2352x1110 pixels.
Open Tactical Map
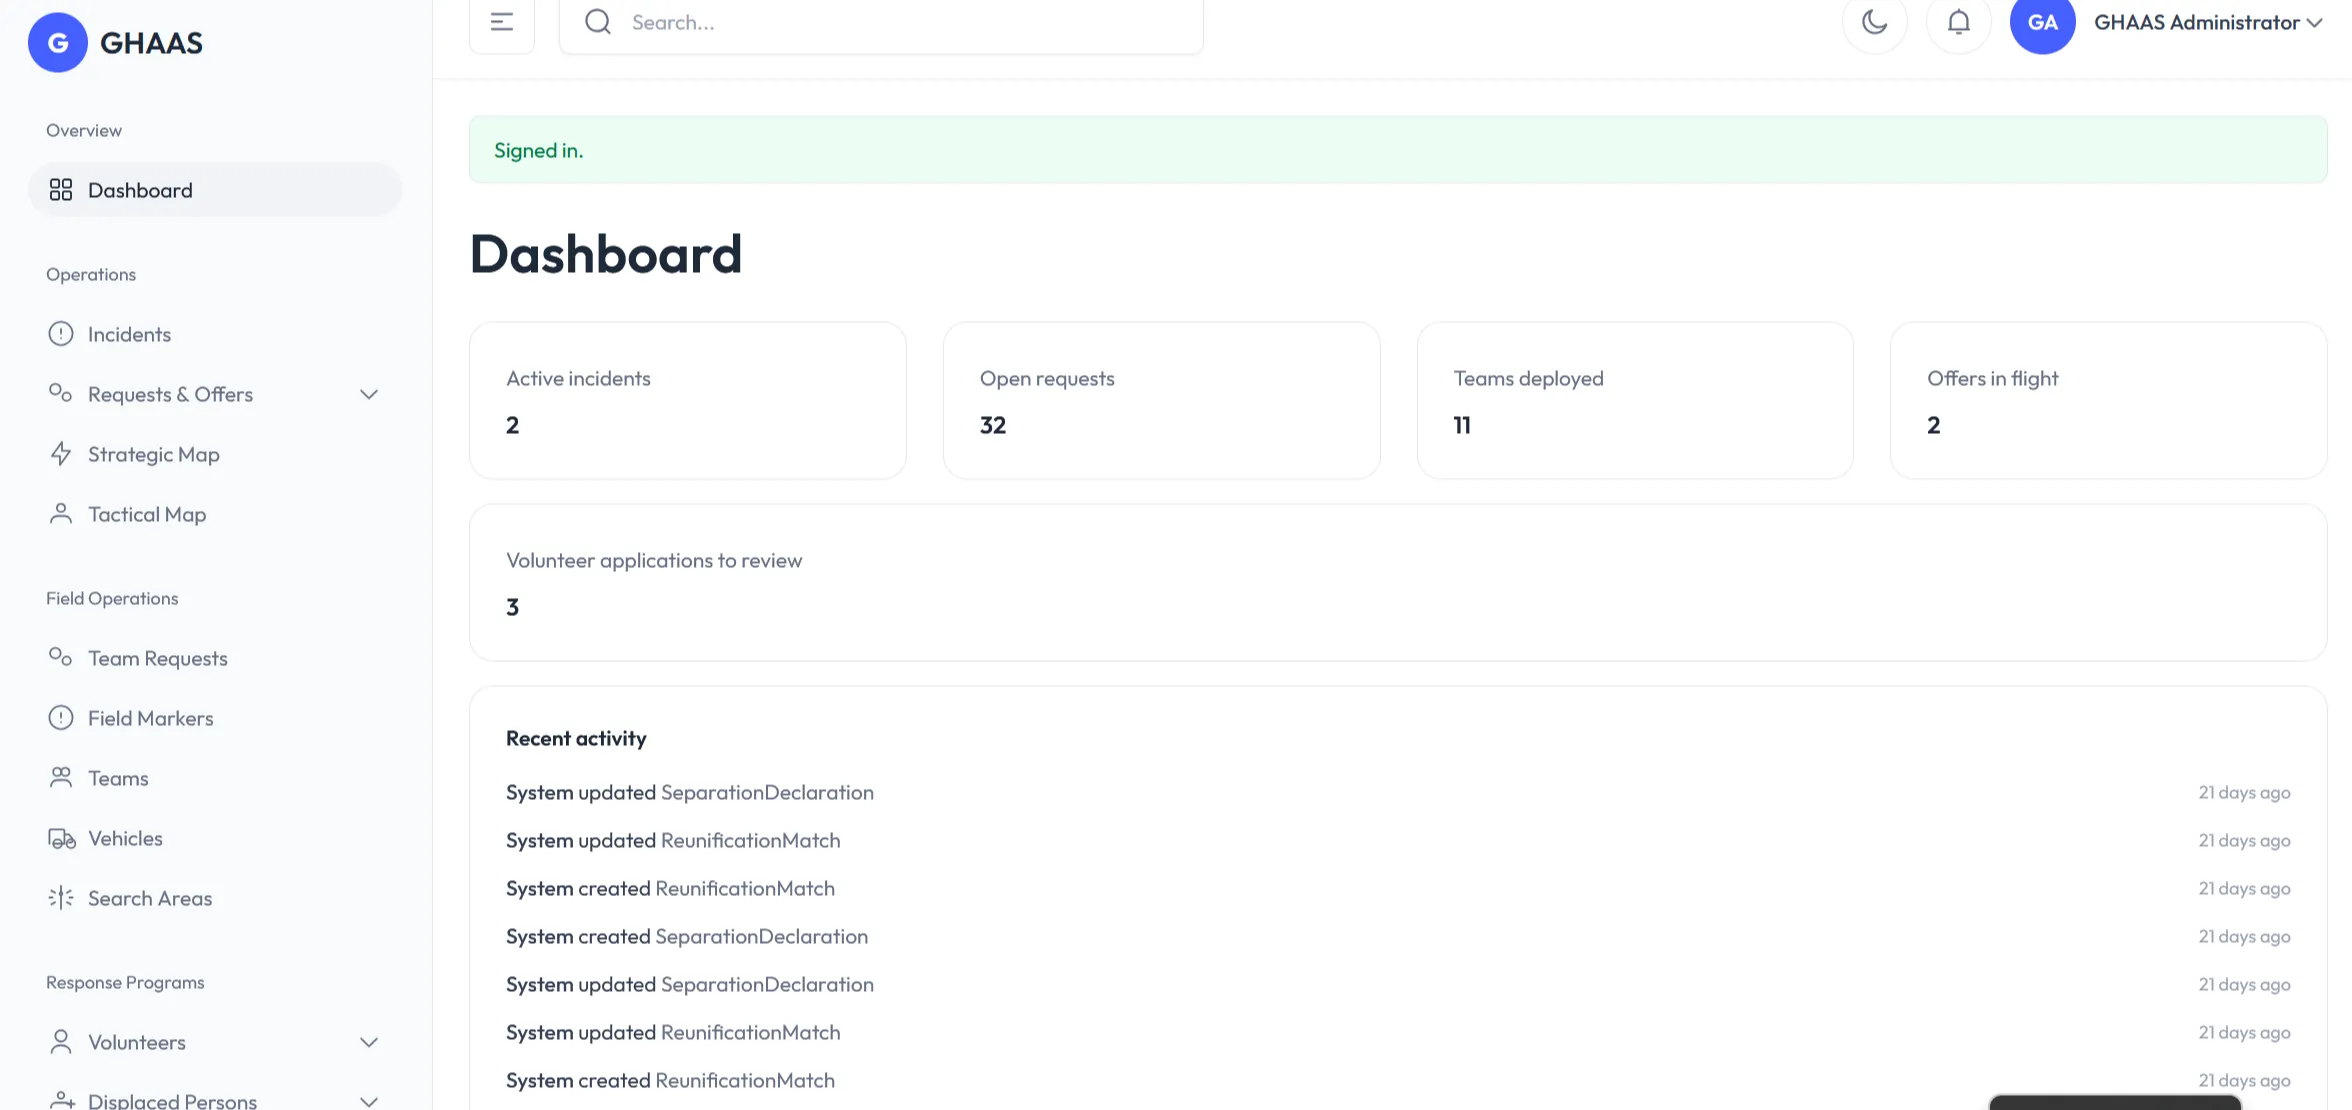pyautogui.click(x=215, y=514)
